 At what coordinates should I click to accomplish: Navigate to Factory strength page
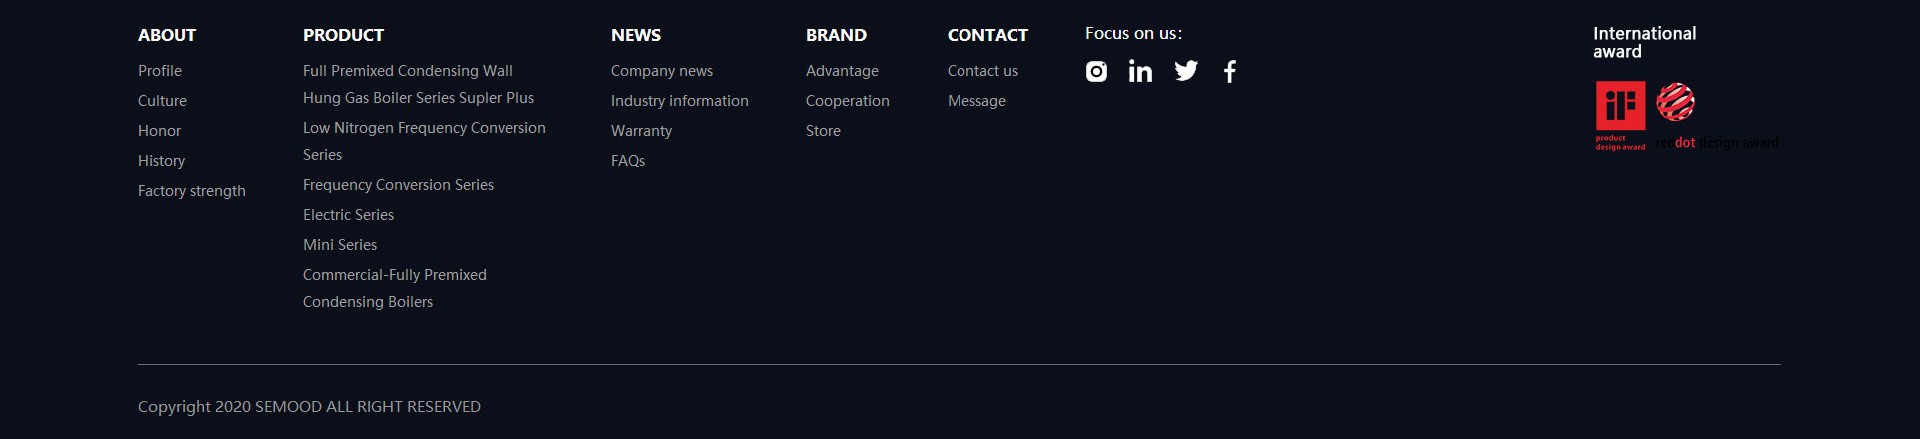tap(192, 191)
